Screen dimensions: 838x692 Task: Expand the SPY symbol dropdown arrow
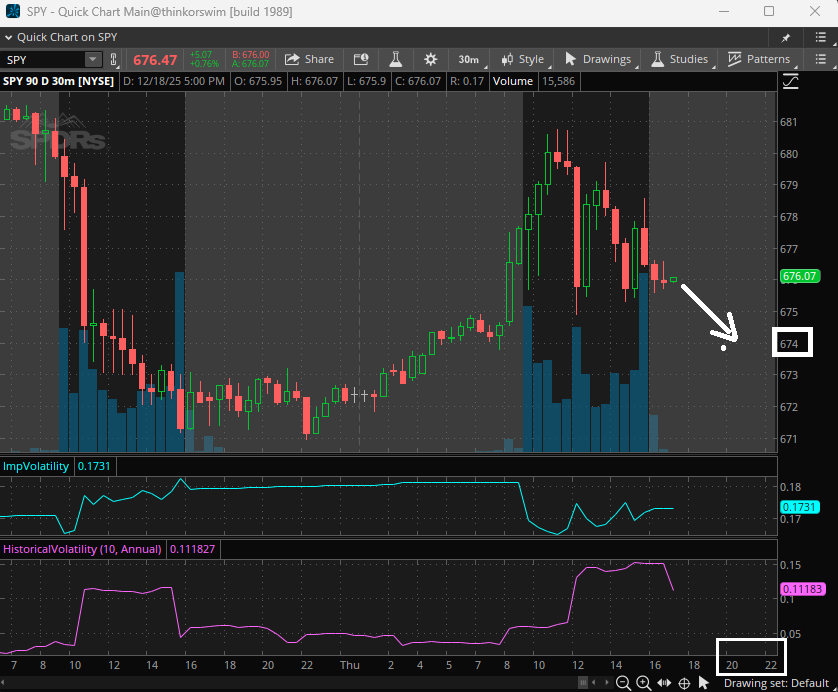[93, 59]
